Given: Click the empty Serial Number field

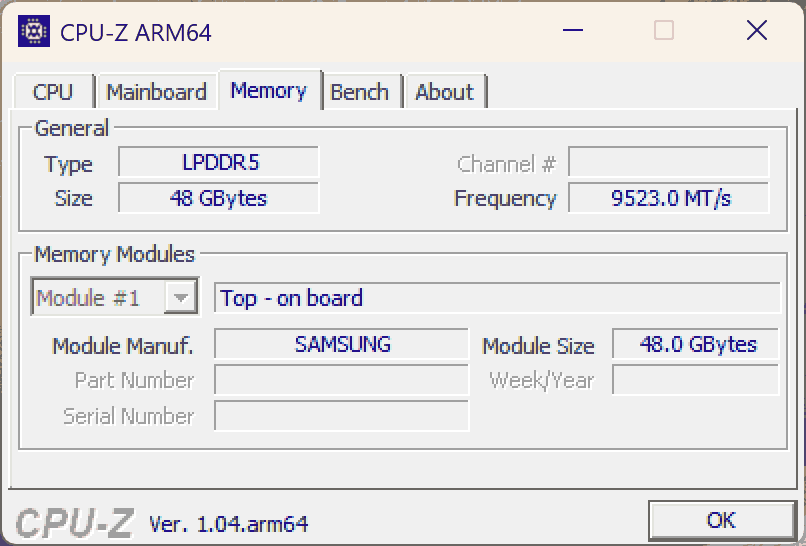Looking at the screenshot, I should tap(341, 416).
